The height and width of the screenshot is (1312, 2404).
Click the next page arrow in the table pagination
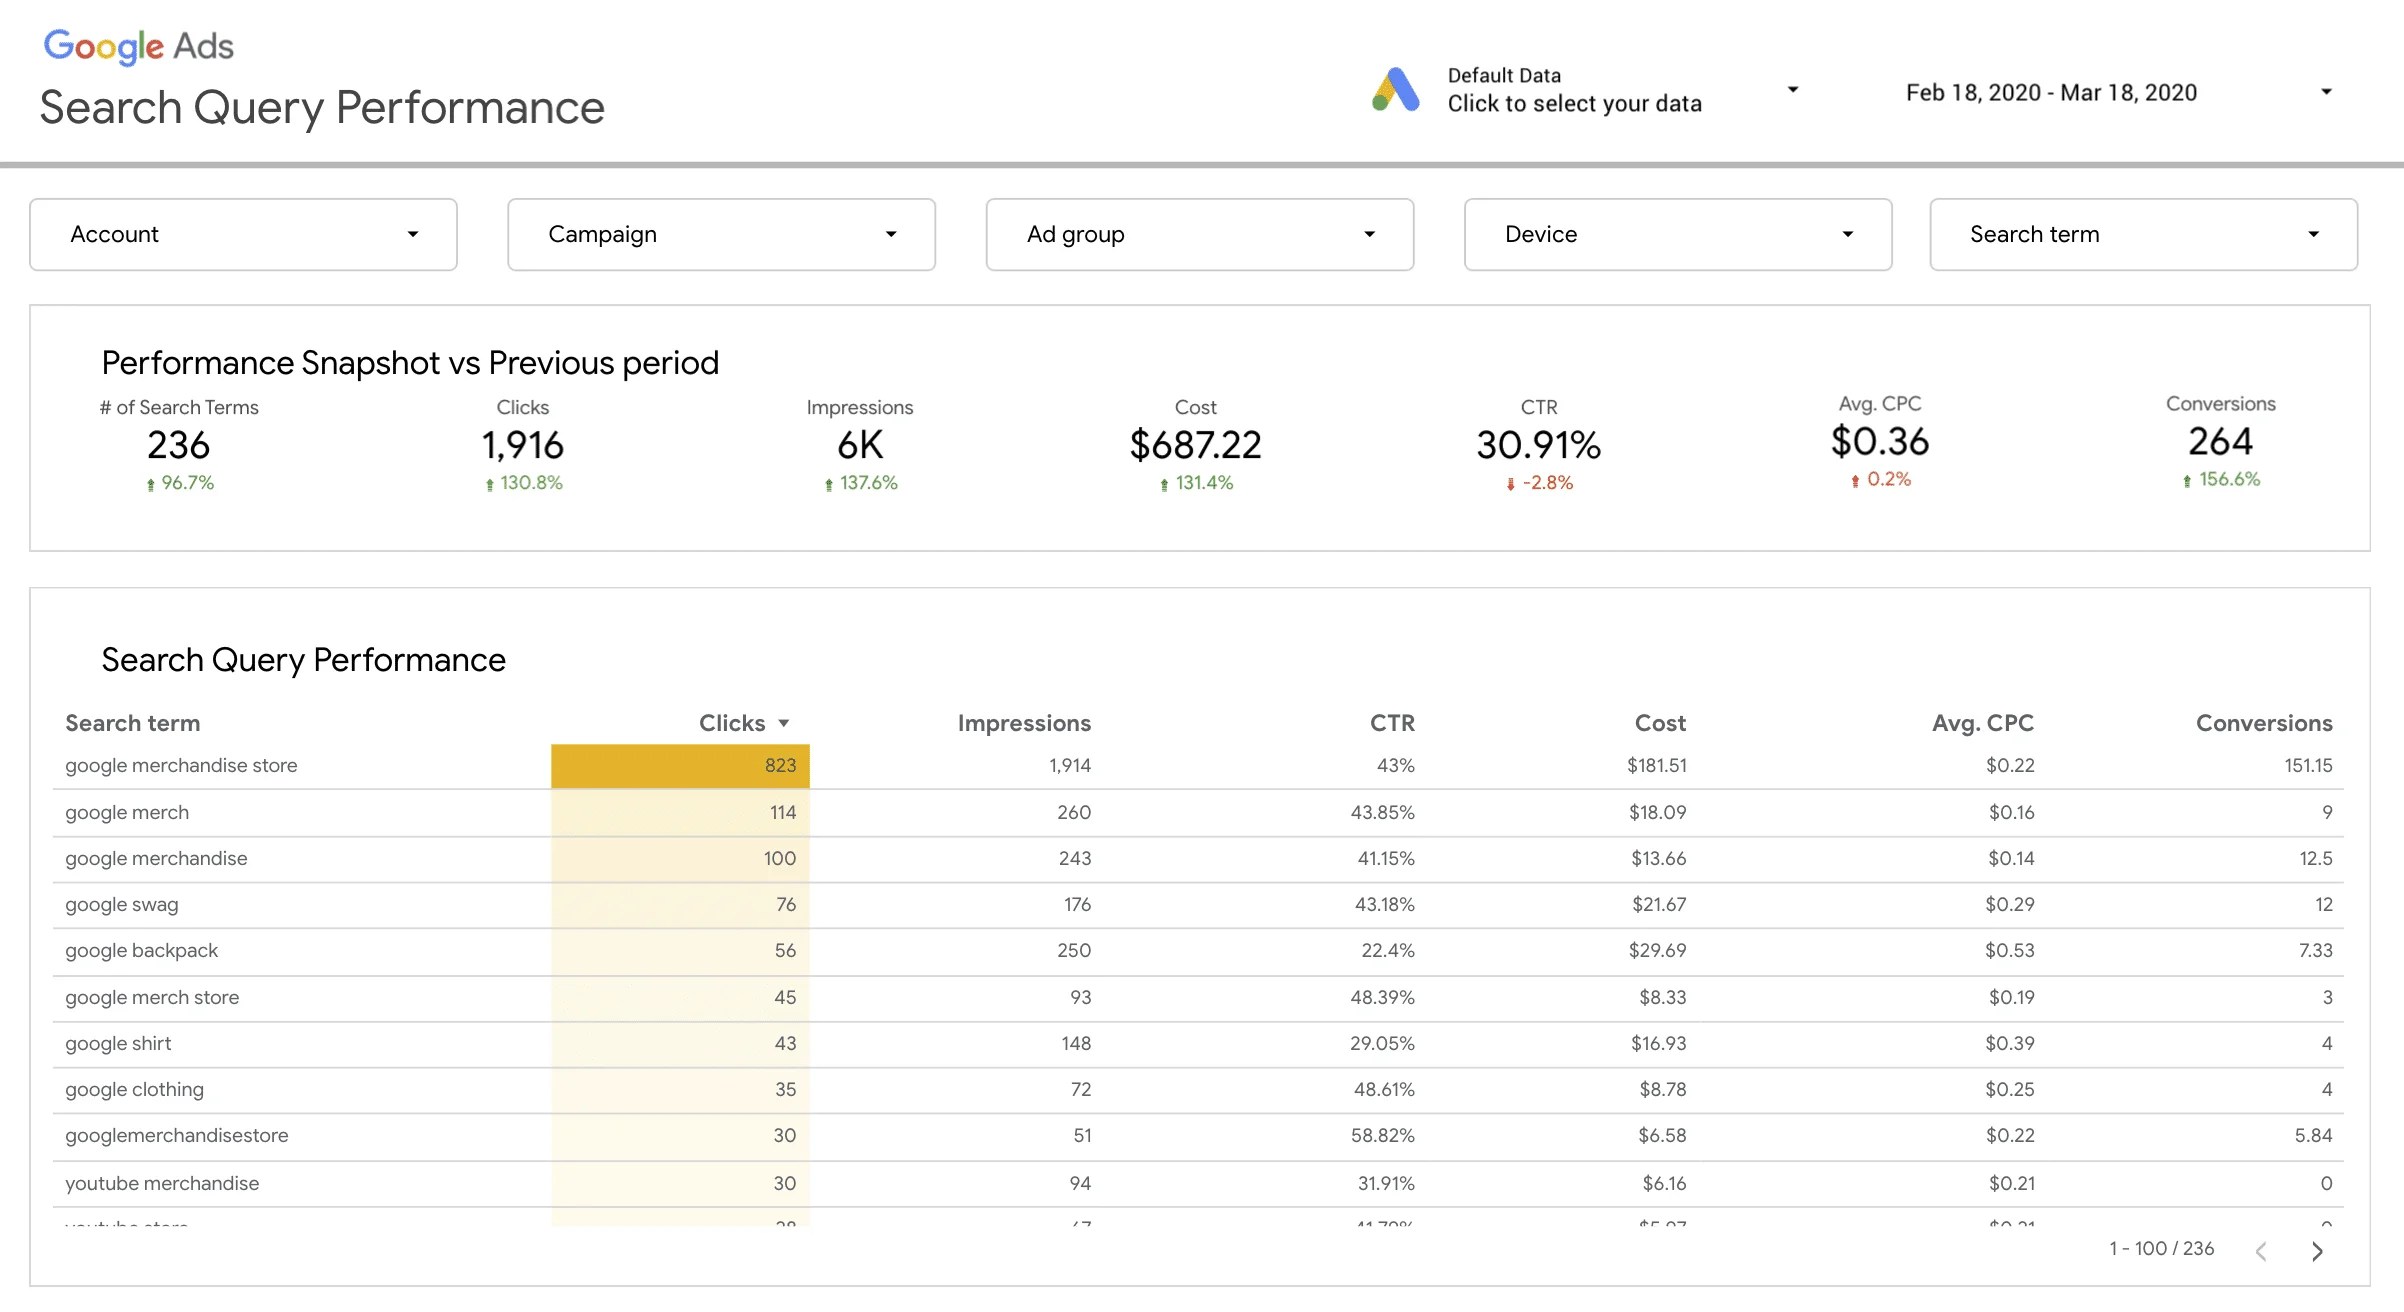coord(2318,1251)
